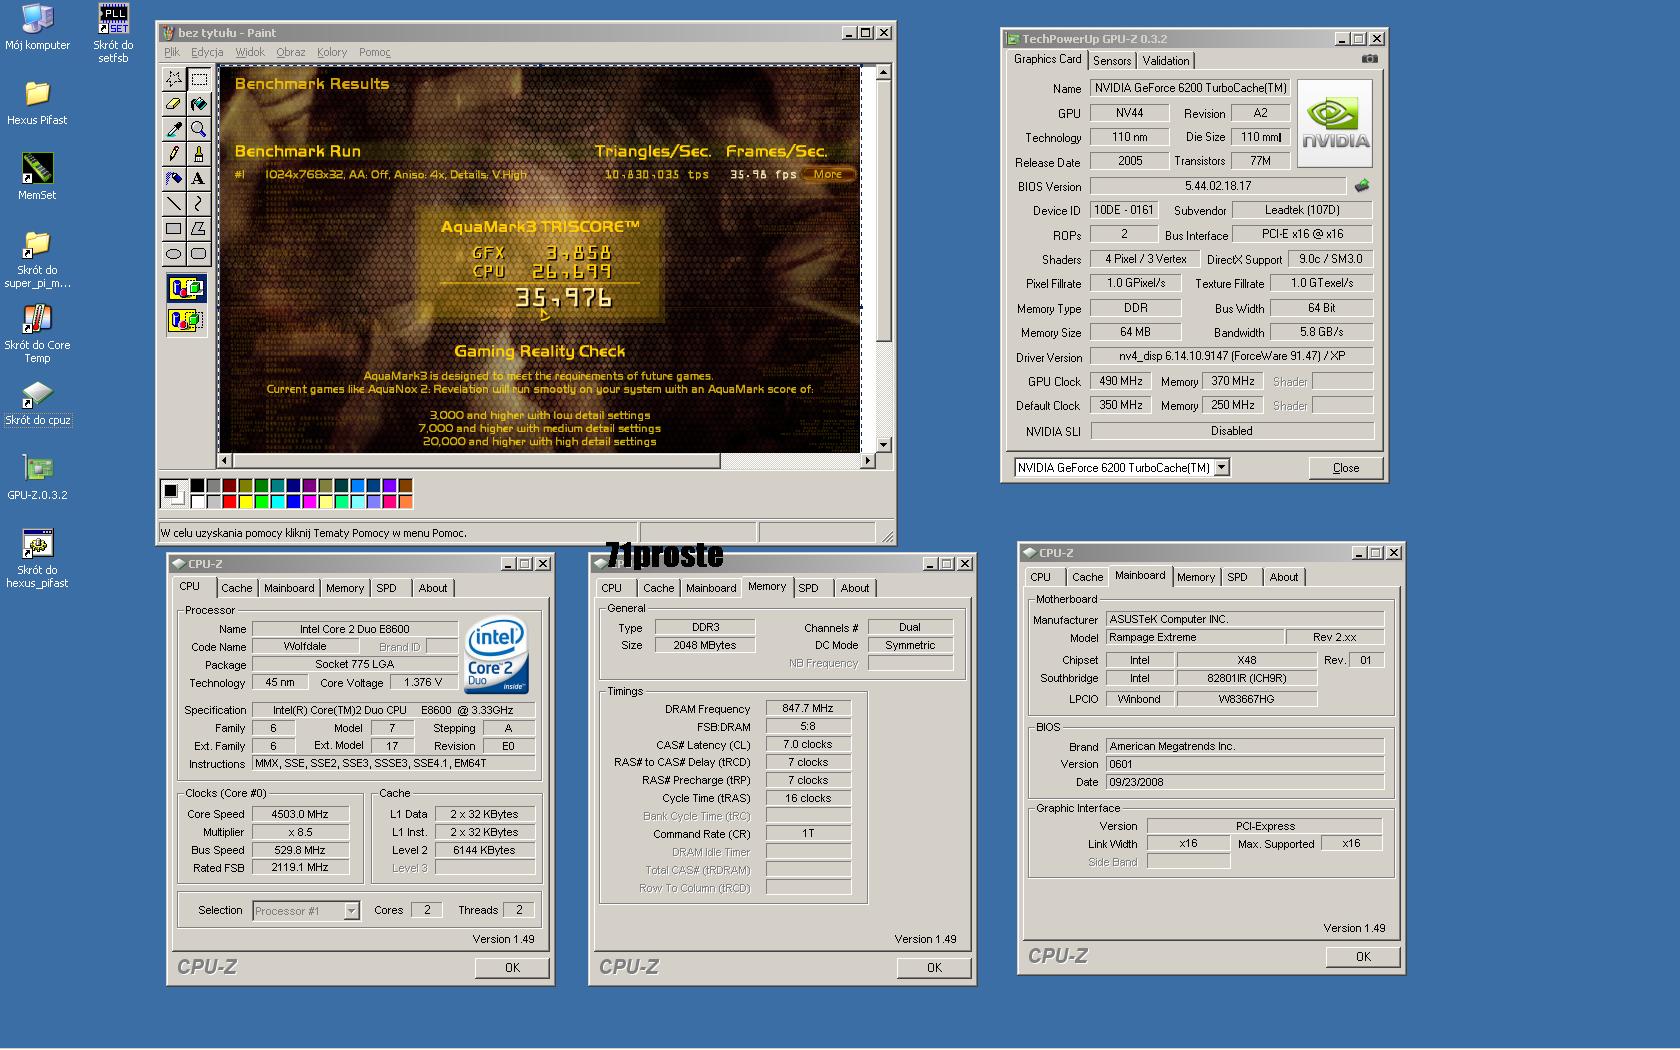Choose the Fill With Color bucket tool
The image size is (1680, 1050).
coord(199,103)
